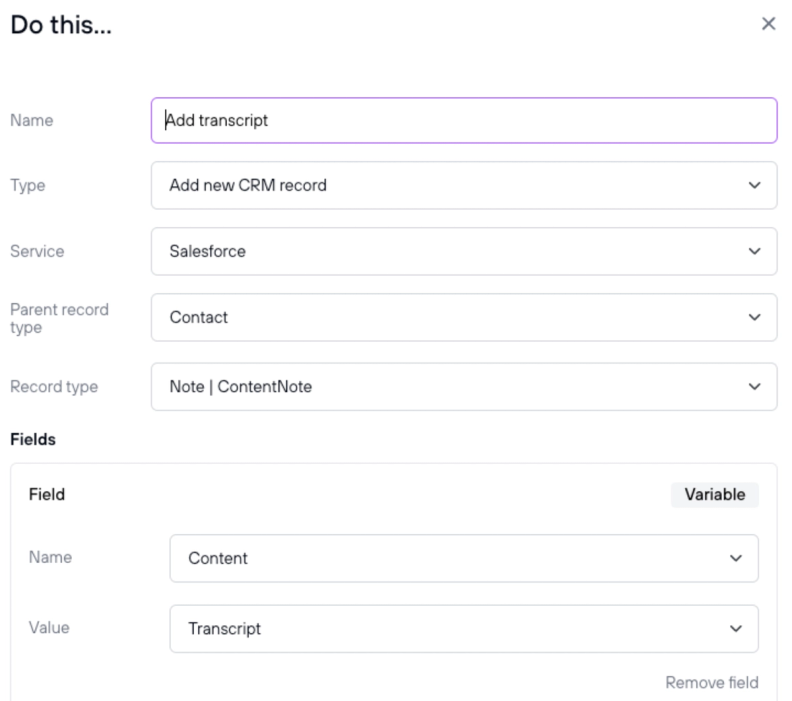Click the Record type label
792x701 pixels.
[x=54, y=387]
